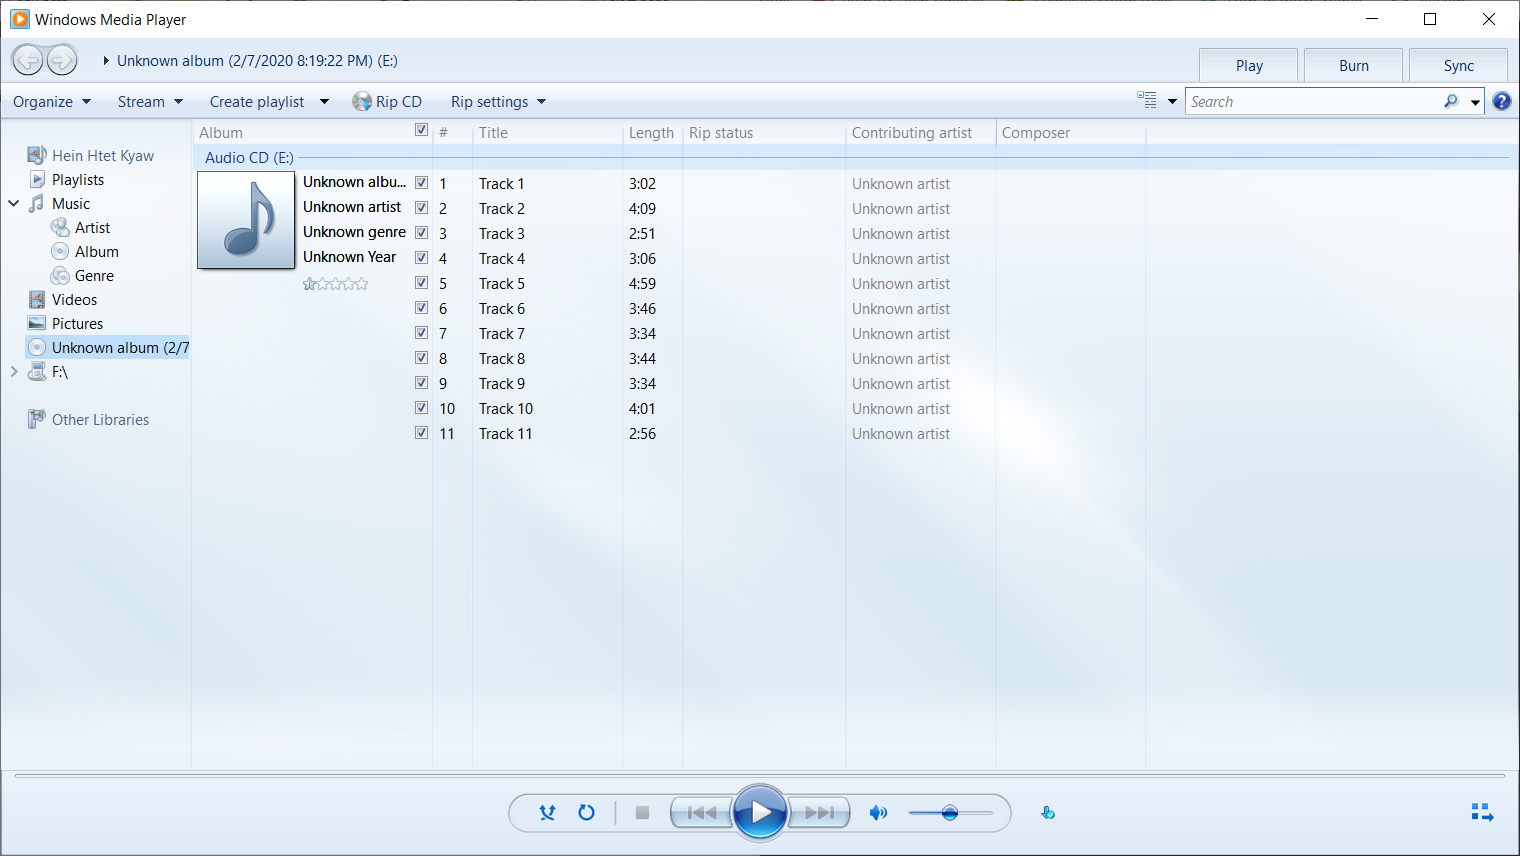The height and width of the screenshot is (856, 1520).
Task: Open the Stream dropdown menu
Action: [x=150, y=102]
